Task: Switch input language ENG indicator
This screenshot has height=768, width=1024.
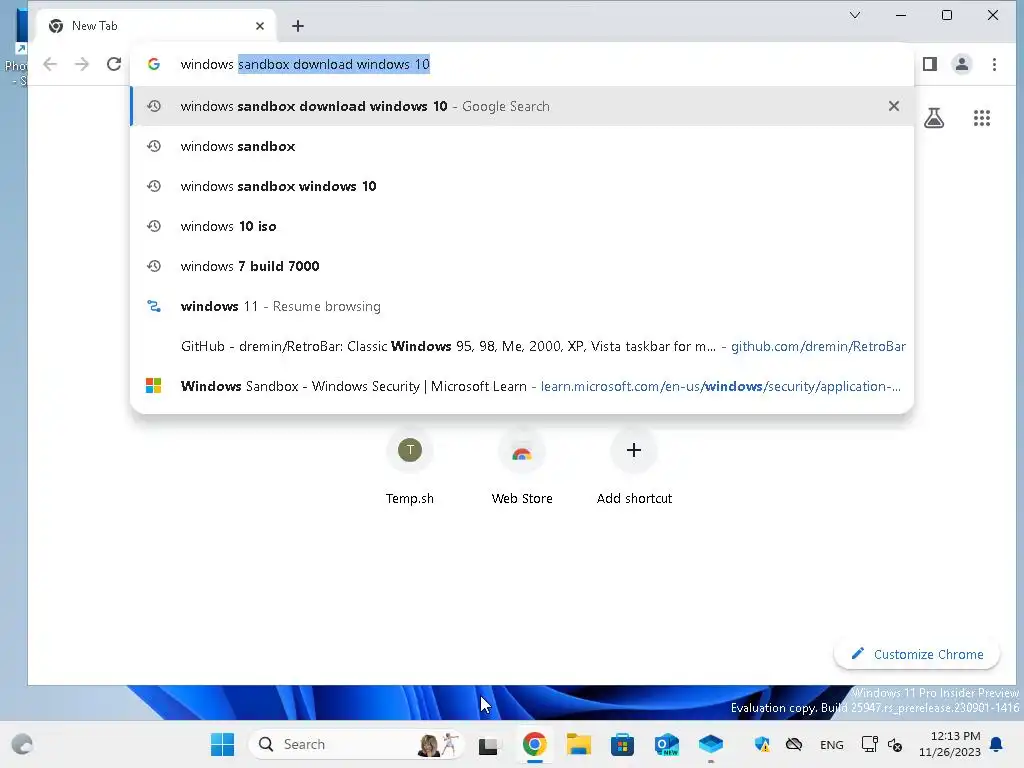Action: tap(831, 744)
